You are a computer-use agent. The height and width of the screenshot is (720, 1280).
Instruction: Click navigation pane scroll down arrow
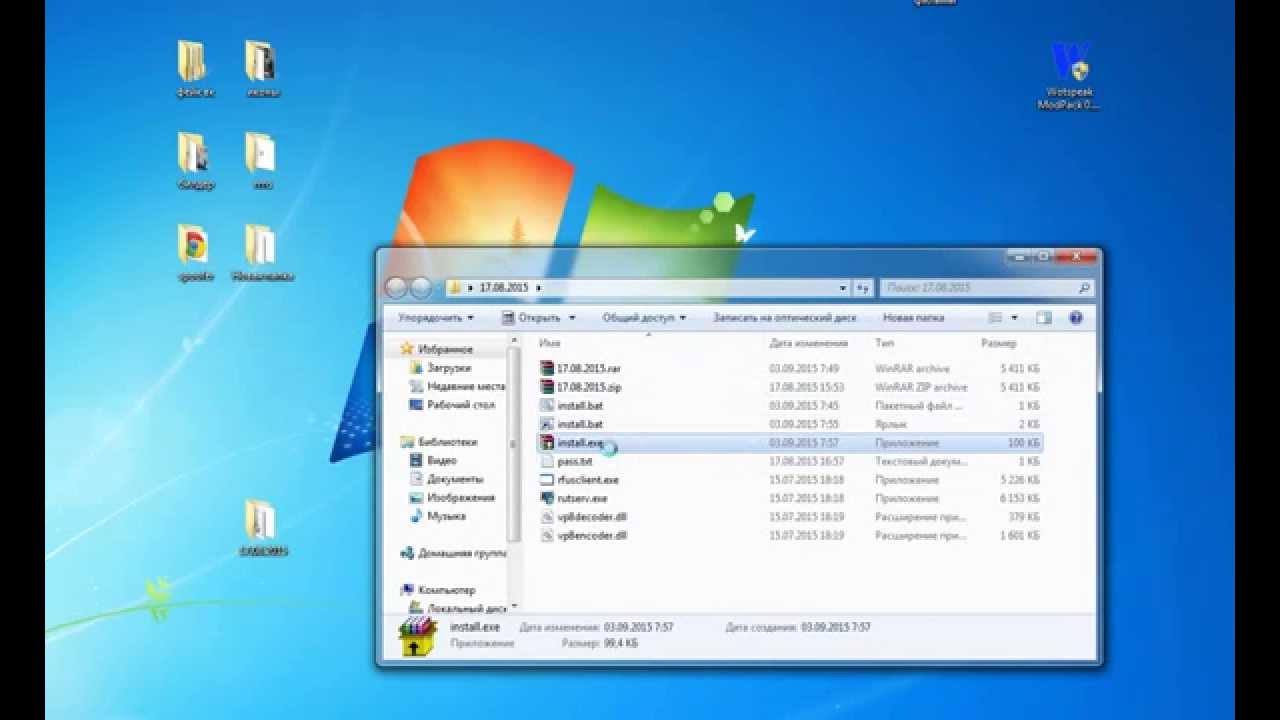514,606
